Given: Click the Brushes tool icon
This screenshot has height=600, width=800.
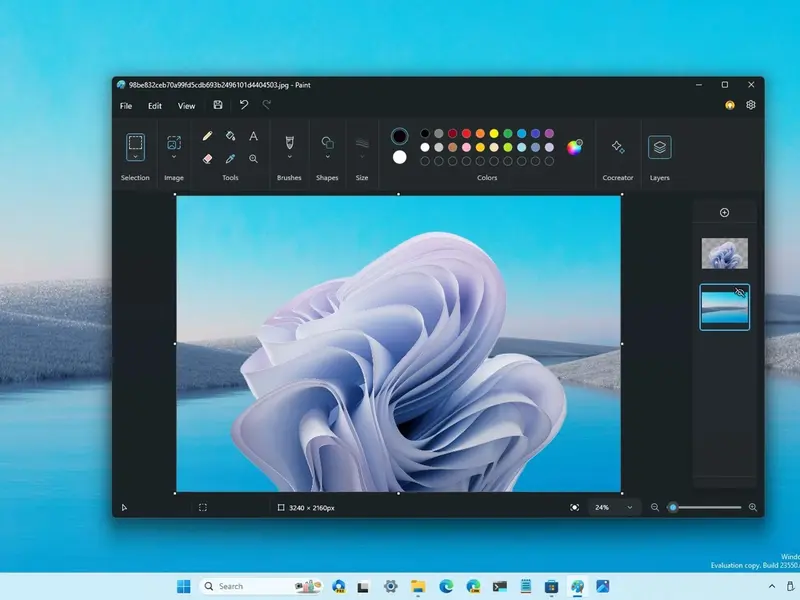Looking at the screenshot, I should [x=289, y=142].
